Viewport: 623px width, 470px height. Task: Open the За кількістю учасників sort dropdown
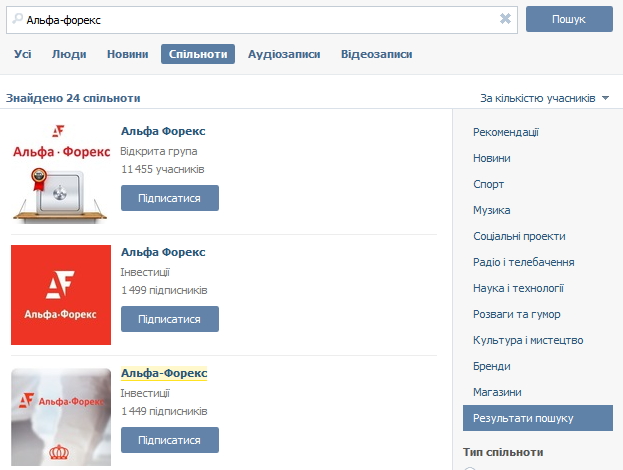click(544, 98)
